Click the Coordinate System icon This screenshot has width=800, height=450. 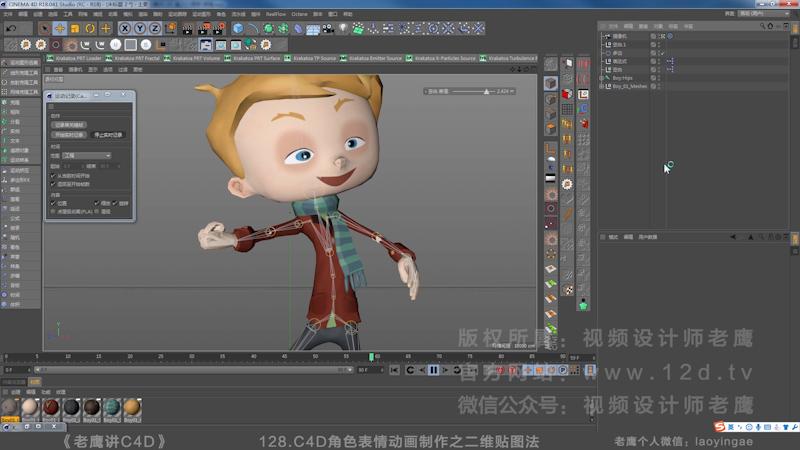(x=170, y=29)
